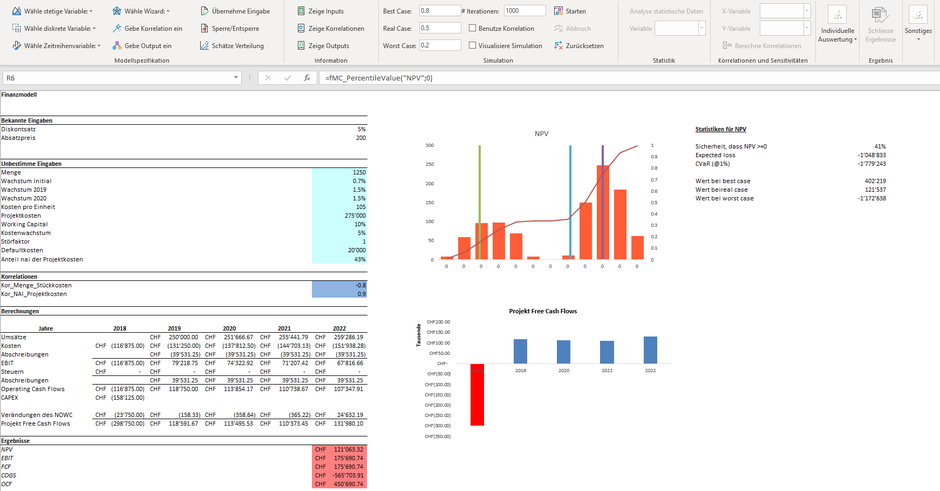
Task: Click the Iterationen number field
Action: tap(525, 11)
